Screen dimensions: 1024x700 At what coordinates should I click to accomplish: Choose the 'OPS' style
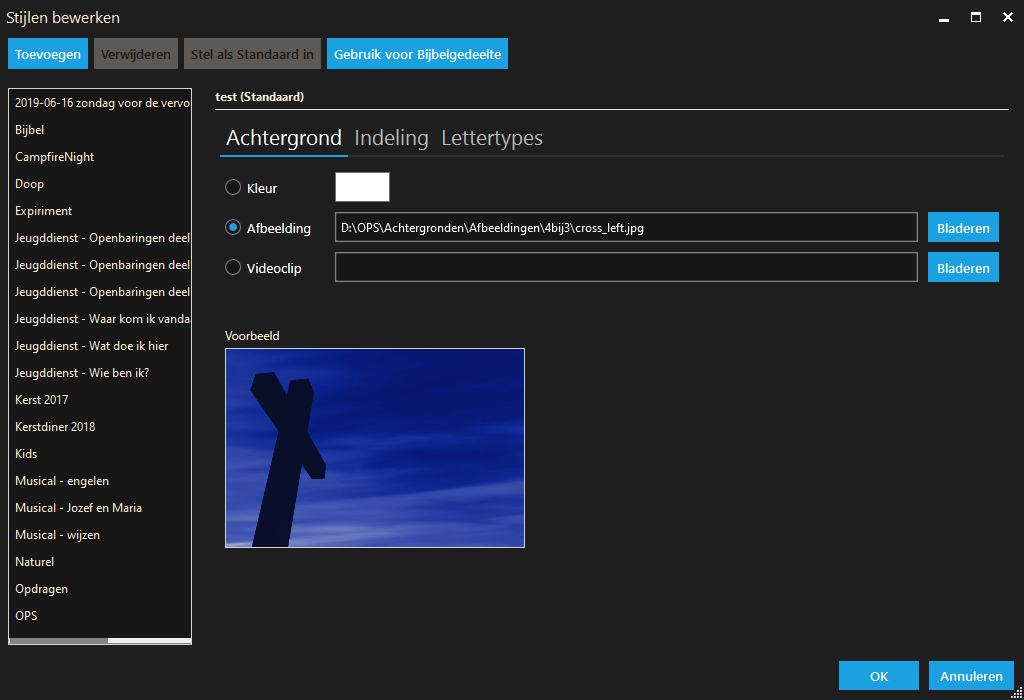coord(100,615)
